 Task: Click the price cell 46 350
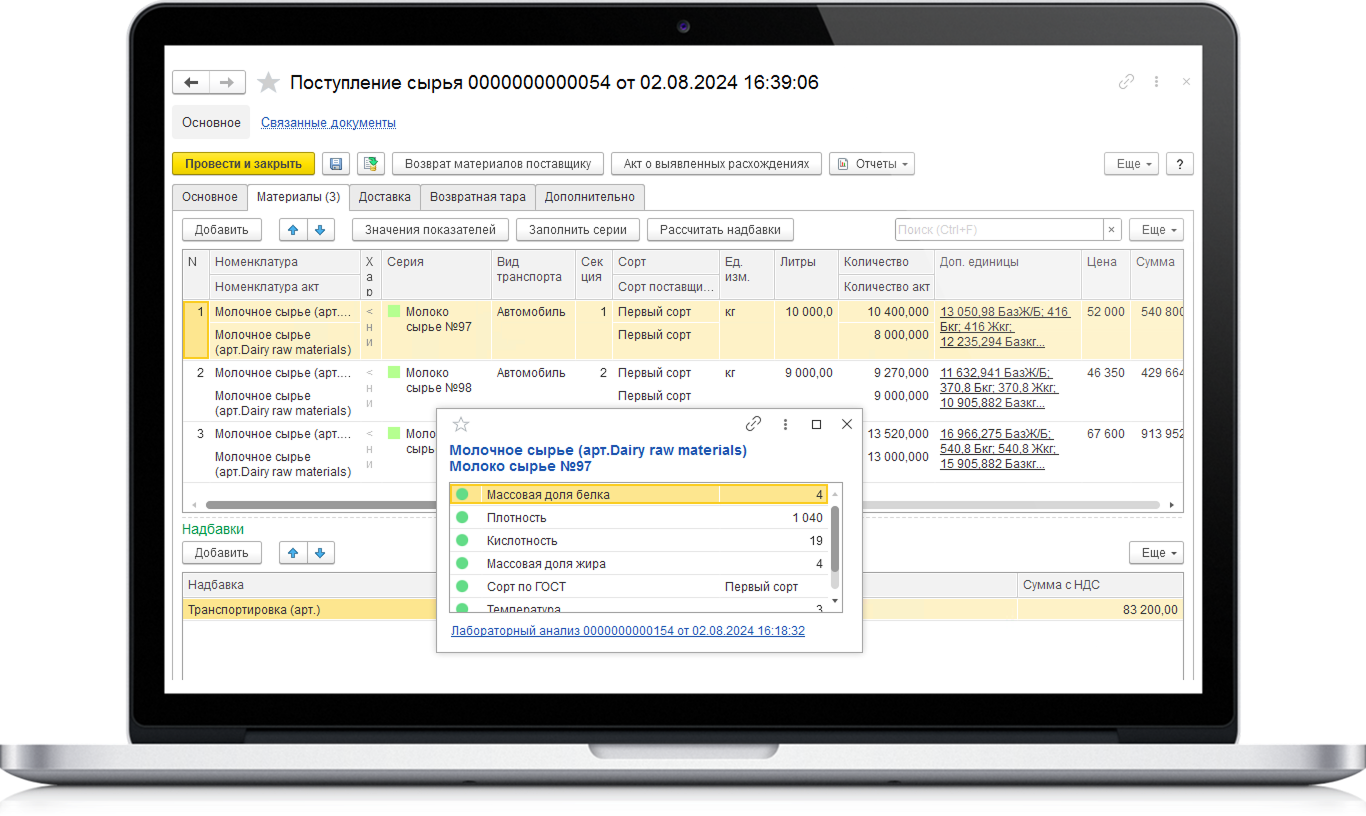(x=1105, y=373)
